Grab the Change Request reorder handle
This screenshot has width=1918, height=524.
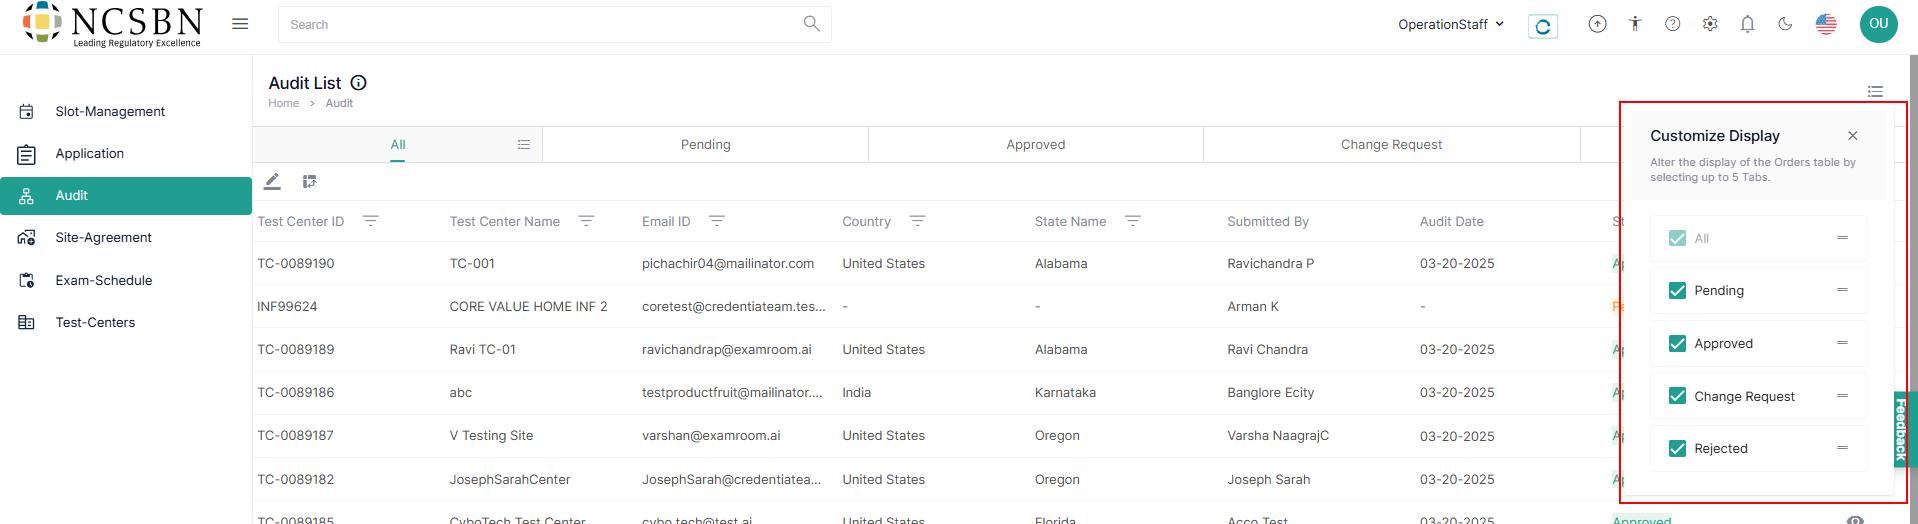[x=1842, y=396]
